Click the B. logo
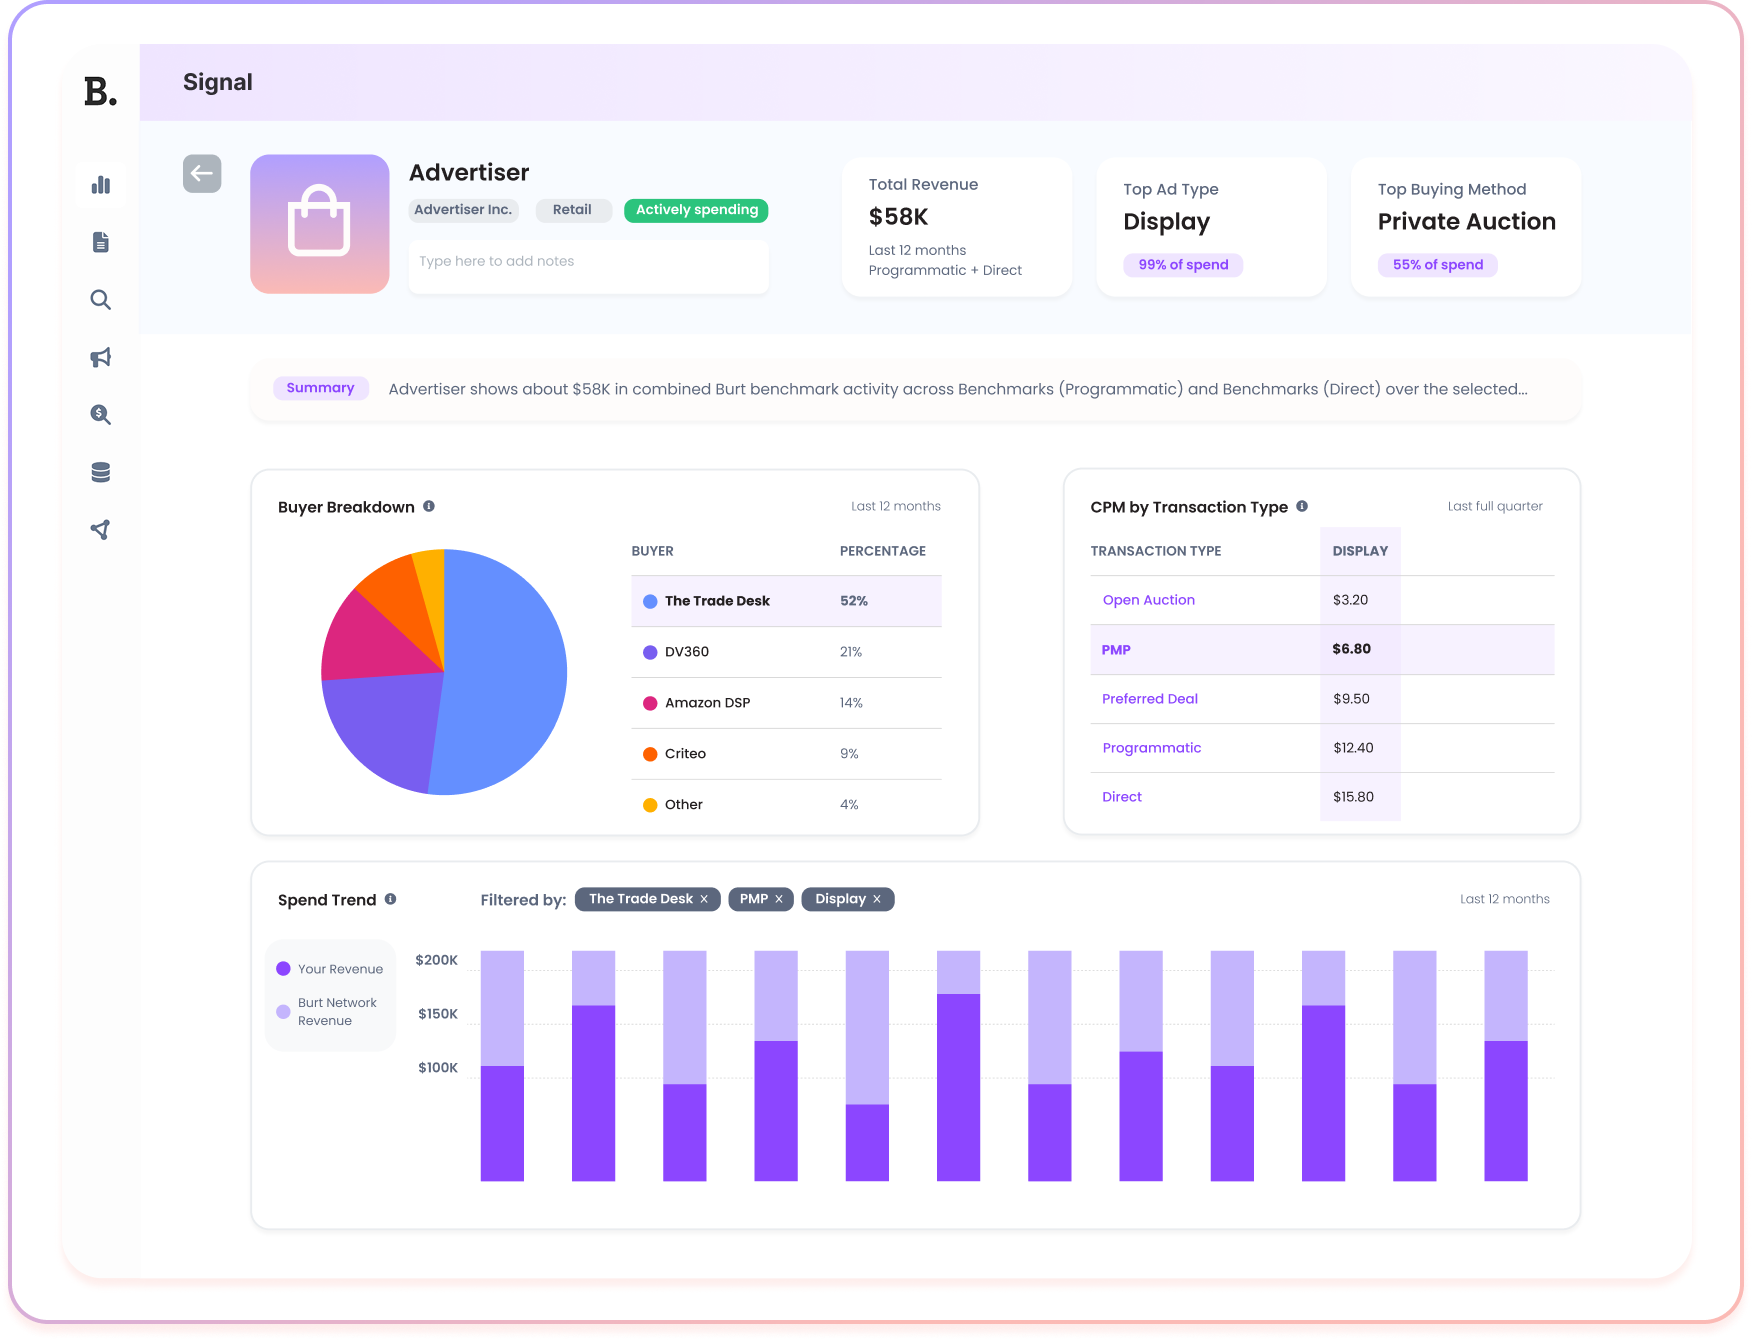The width and height of the screenshot is (1752, 1340). click(100, 92)
